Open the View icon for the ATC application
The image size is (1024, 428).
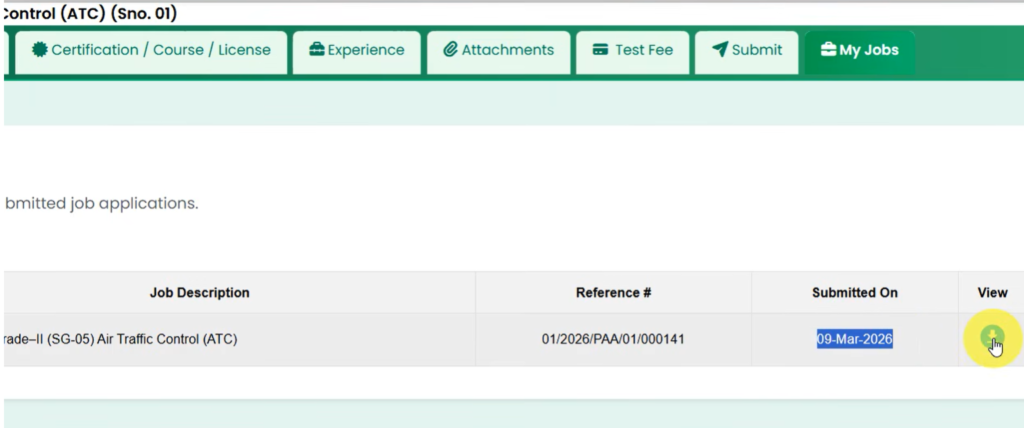pyautogui.click(x=991, y=337)
